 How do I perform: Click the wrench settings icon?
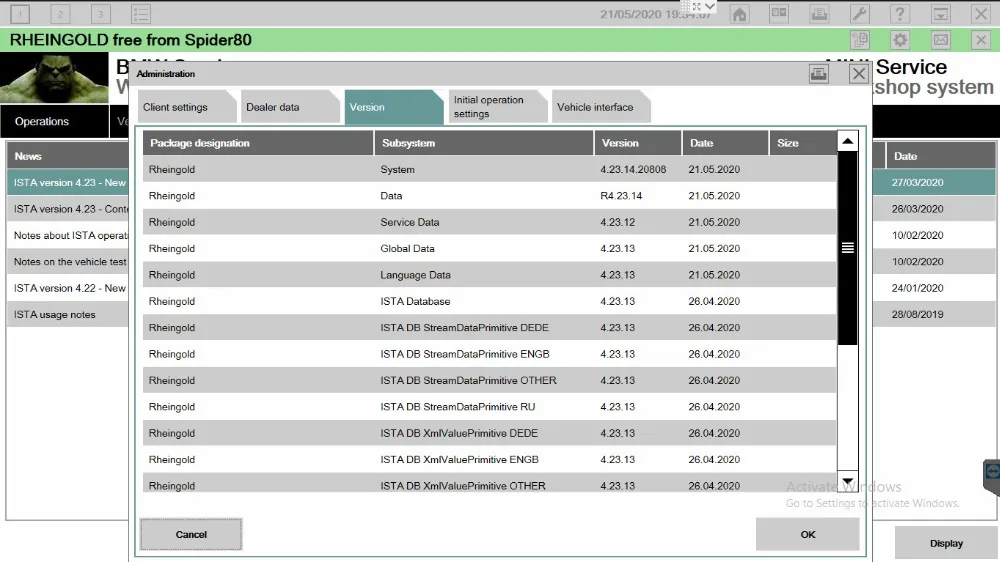pos(860,13)
